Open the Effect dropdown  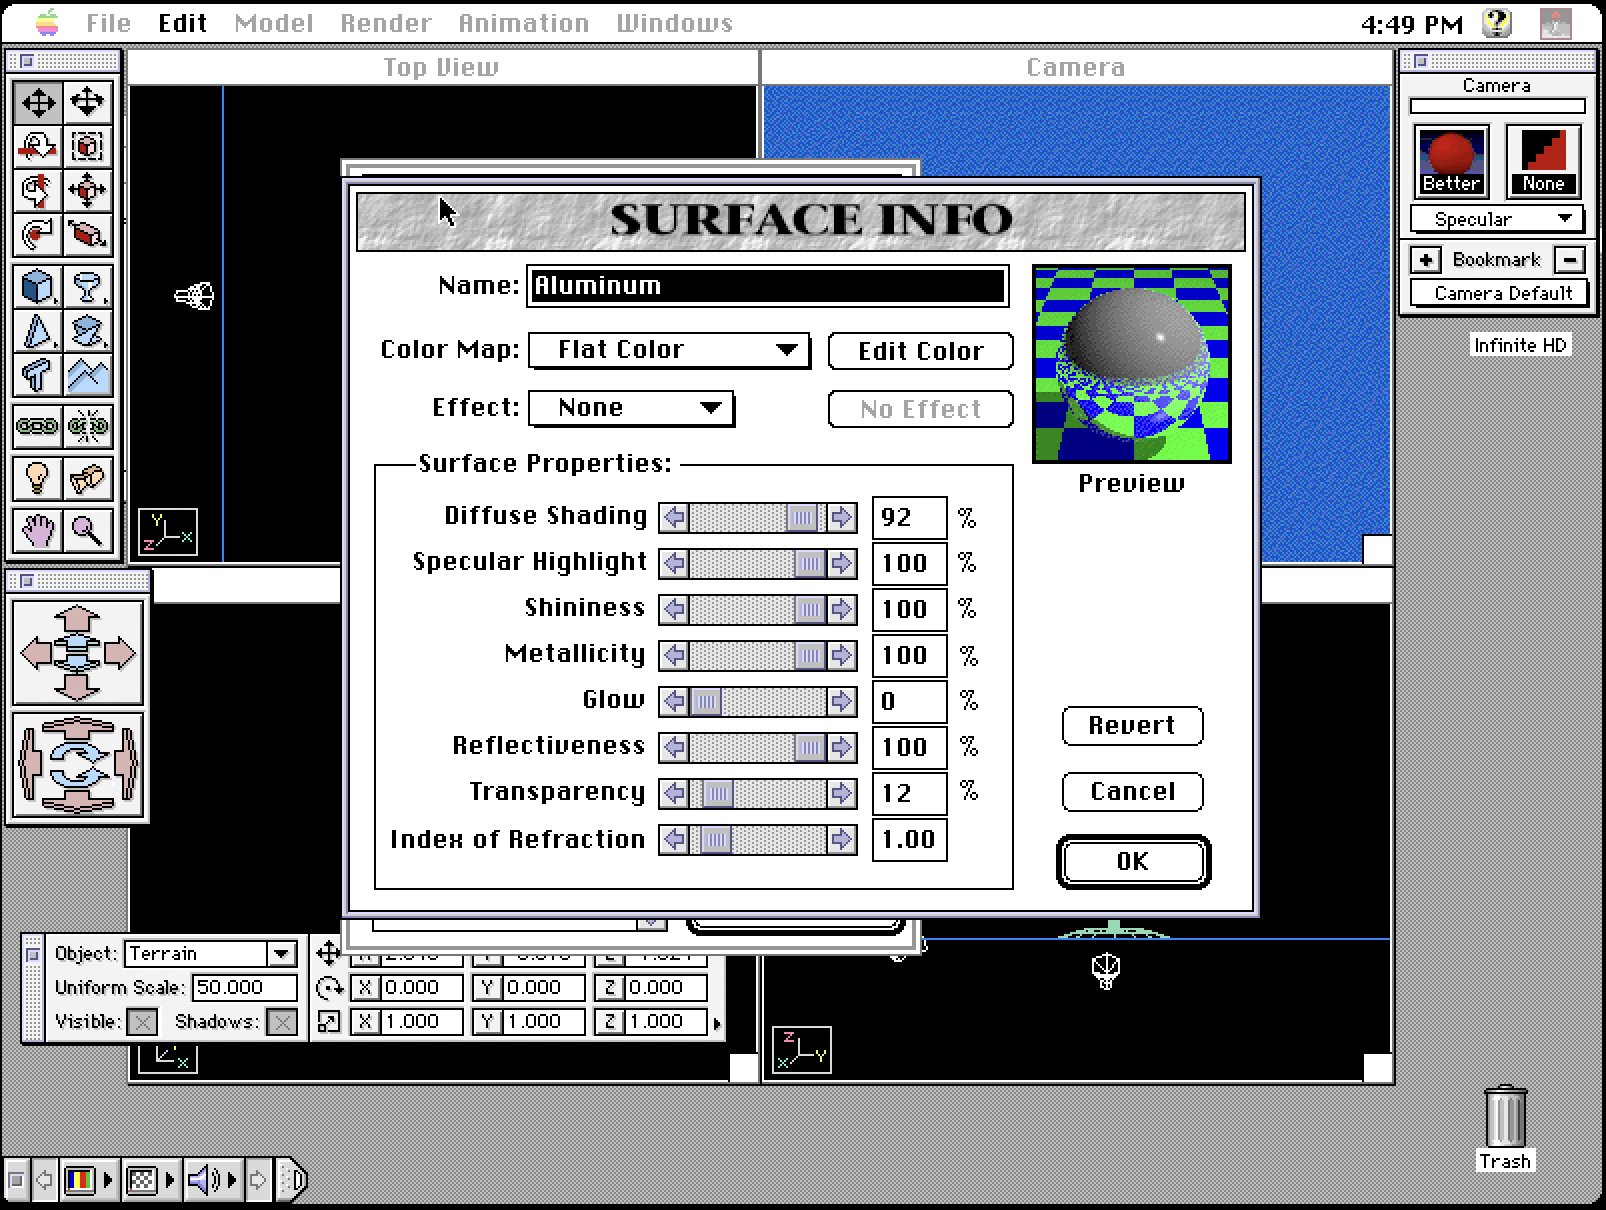tap(631, 407)
